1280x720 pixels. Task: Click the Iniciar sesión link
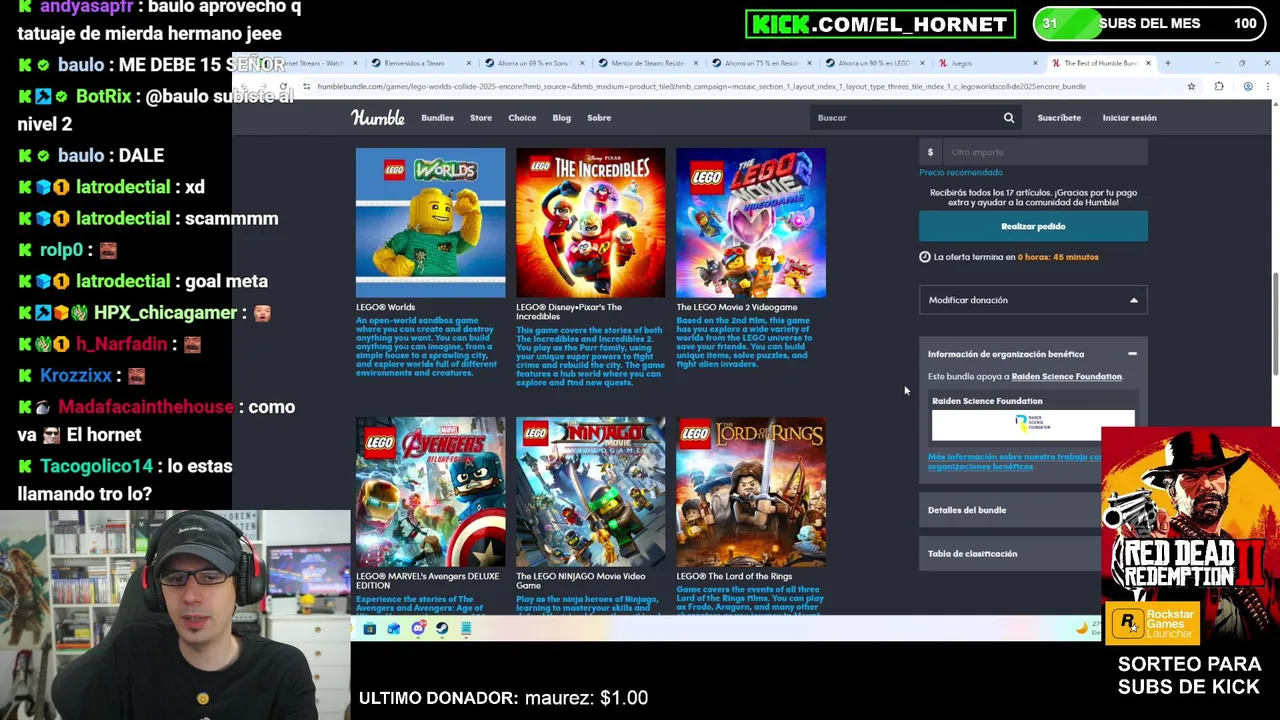point(1129,118)
